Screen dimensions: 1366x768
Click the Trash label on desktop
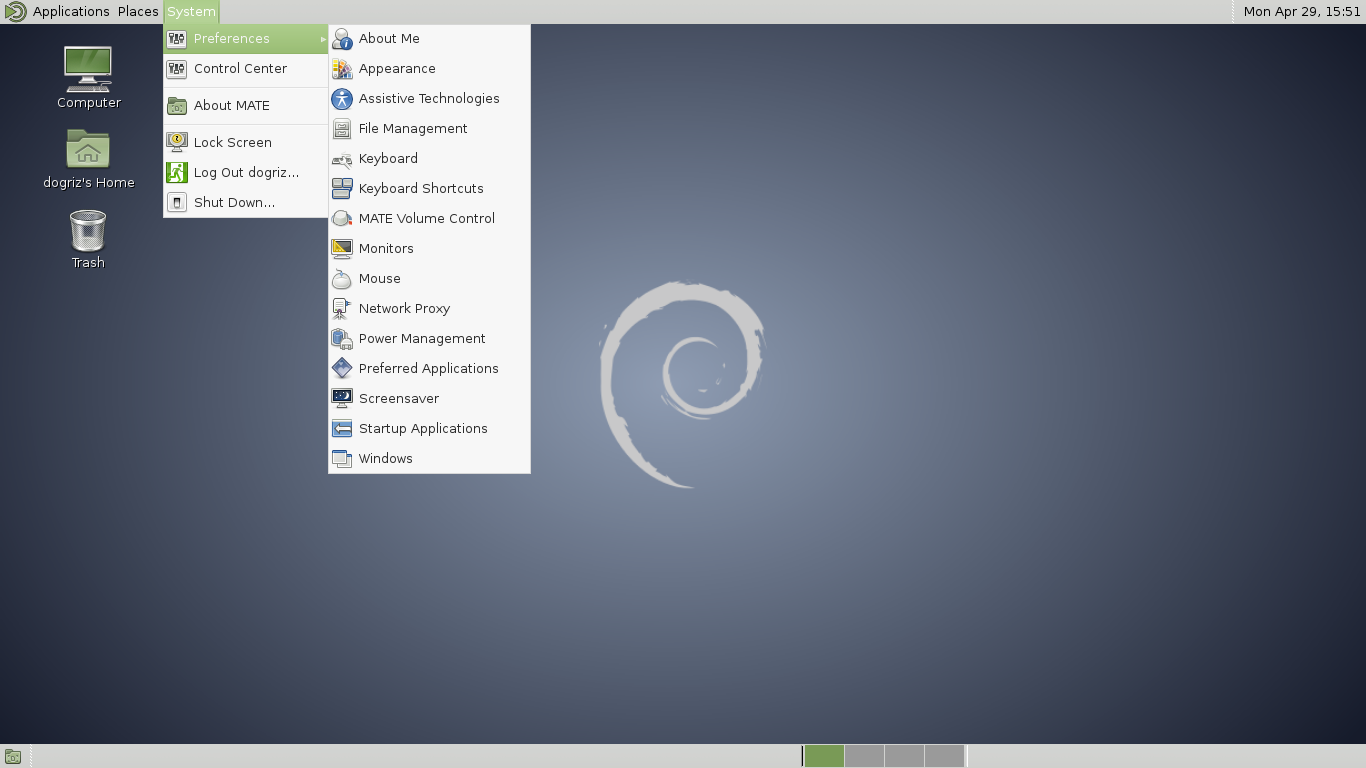pos(88,263)
